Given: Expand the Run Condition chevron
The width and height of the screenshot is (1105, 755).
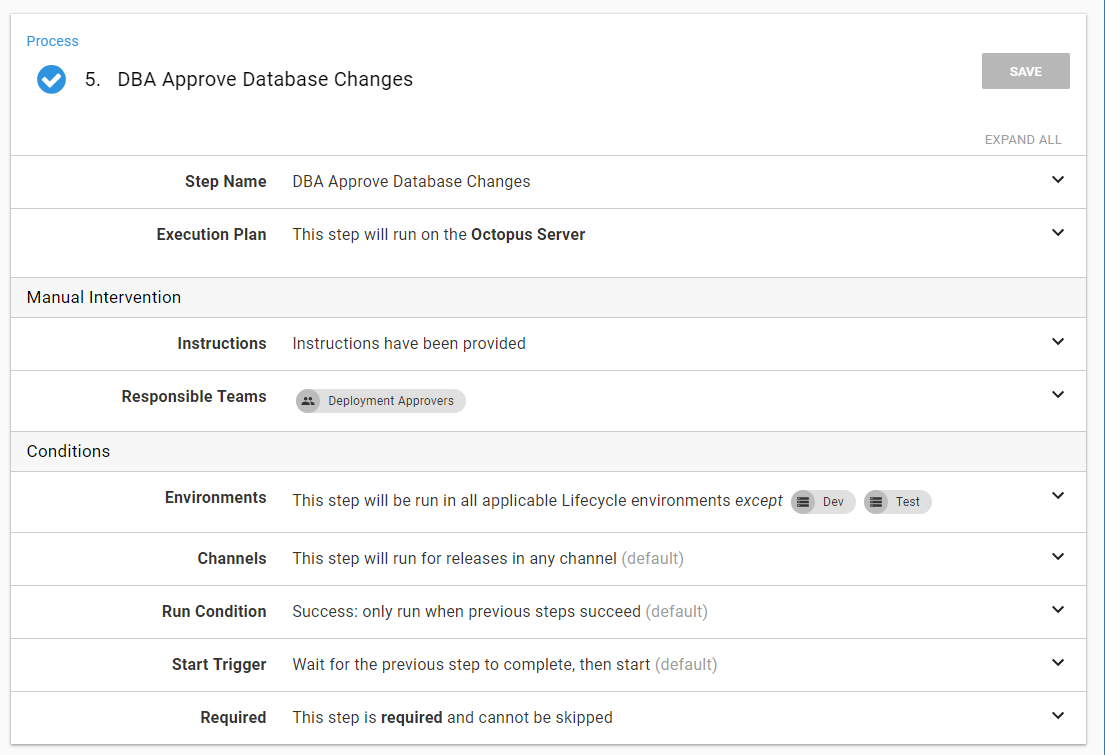Looking at the screenshot, I should coord(1058,610).
